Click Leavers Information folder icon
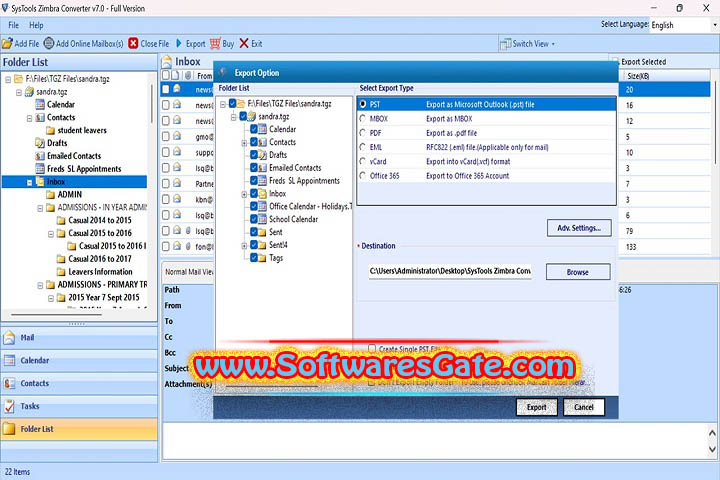 tap(61, 272)
